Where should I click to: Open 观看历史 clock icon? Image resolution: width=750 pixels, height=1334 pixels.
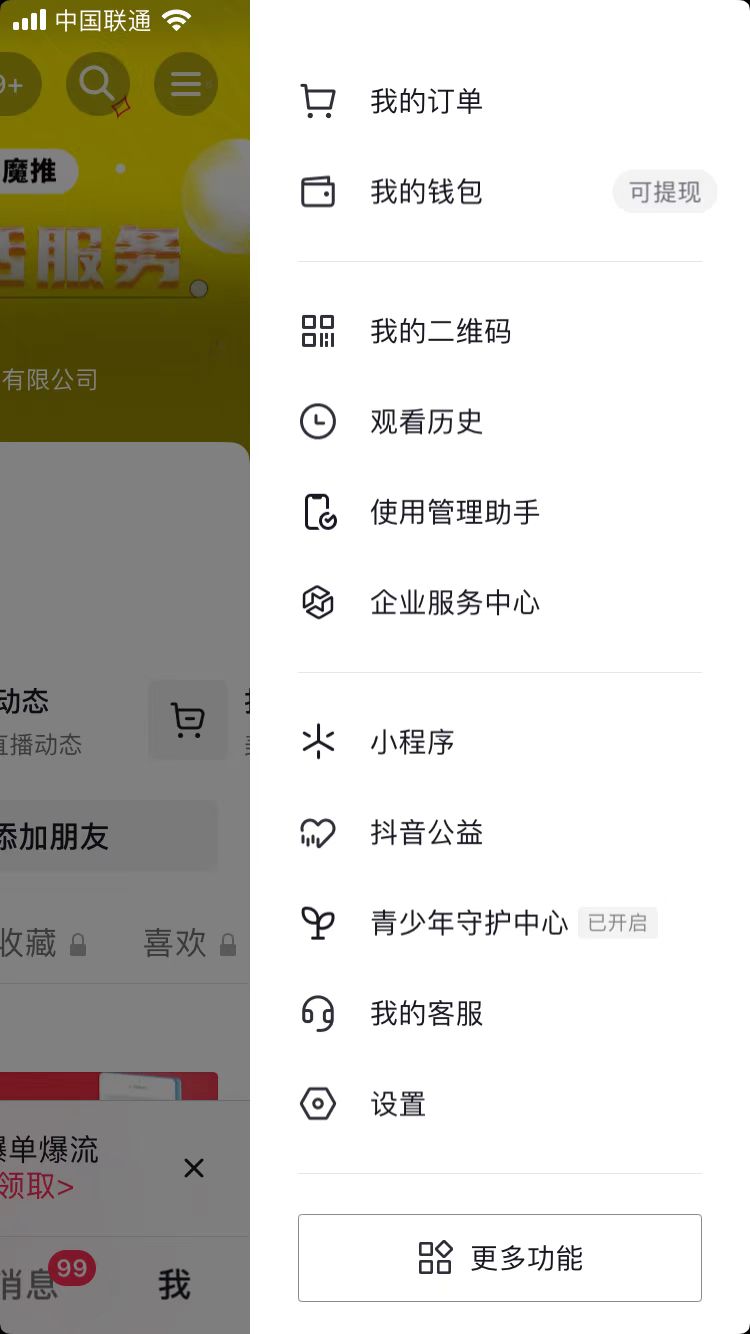[x=318, y=421]
